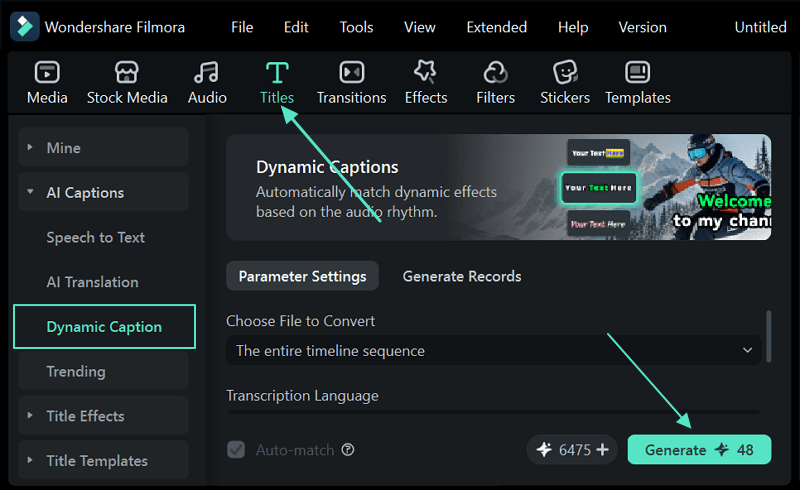Open the Transitions panel icon
The width and height of the screenshot is (800, 490).
coord(351,72)
